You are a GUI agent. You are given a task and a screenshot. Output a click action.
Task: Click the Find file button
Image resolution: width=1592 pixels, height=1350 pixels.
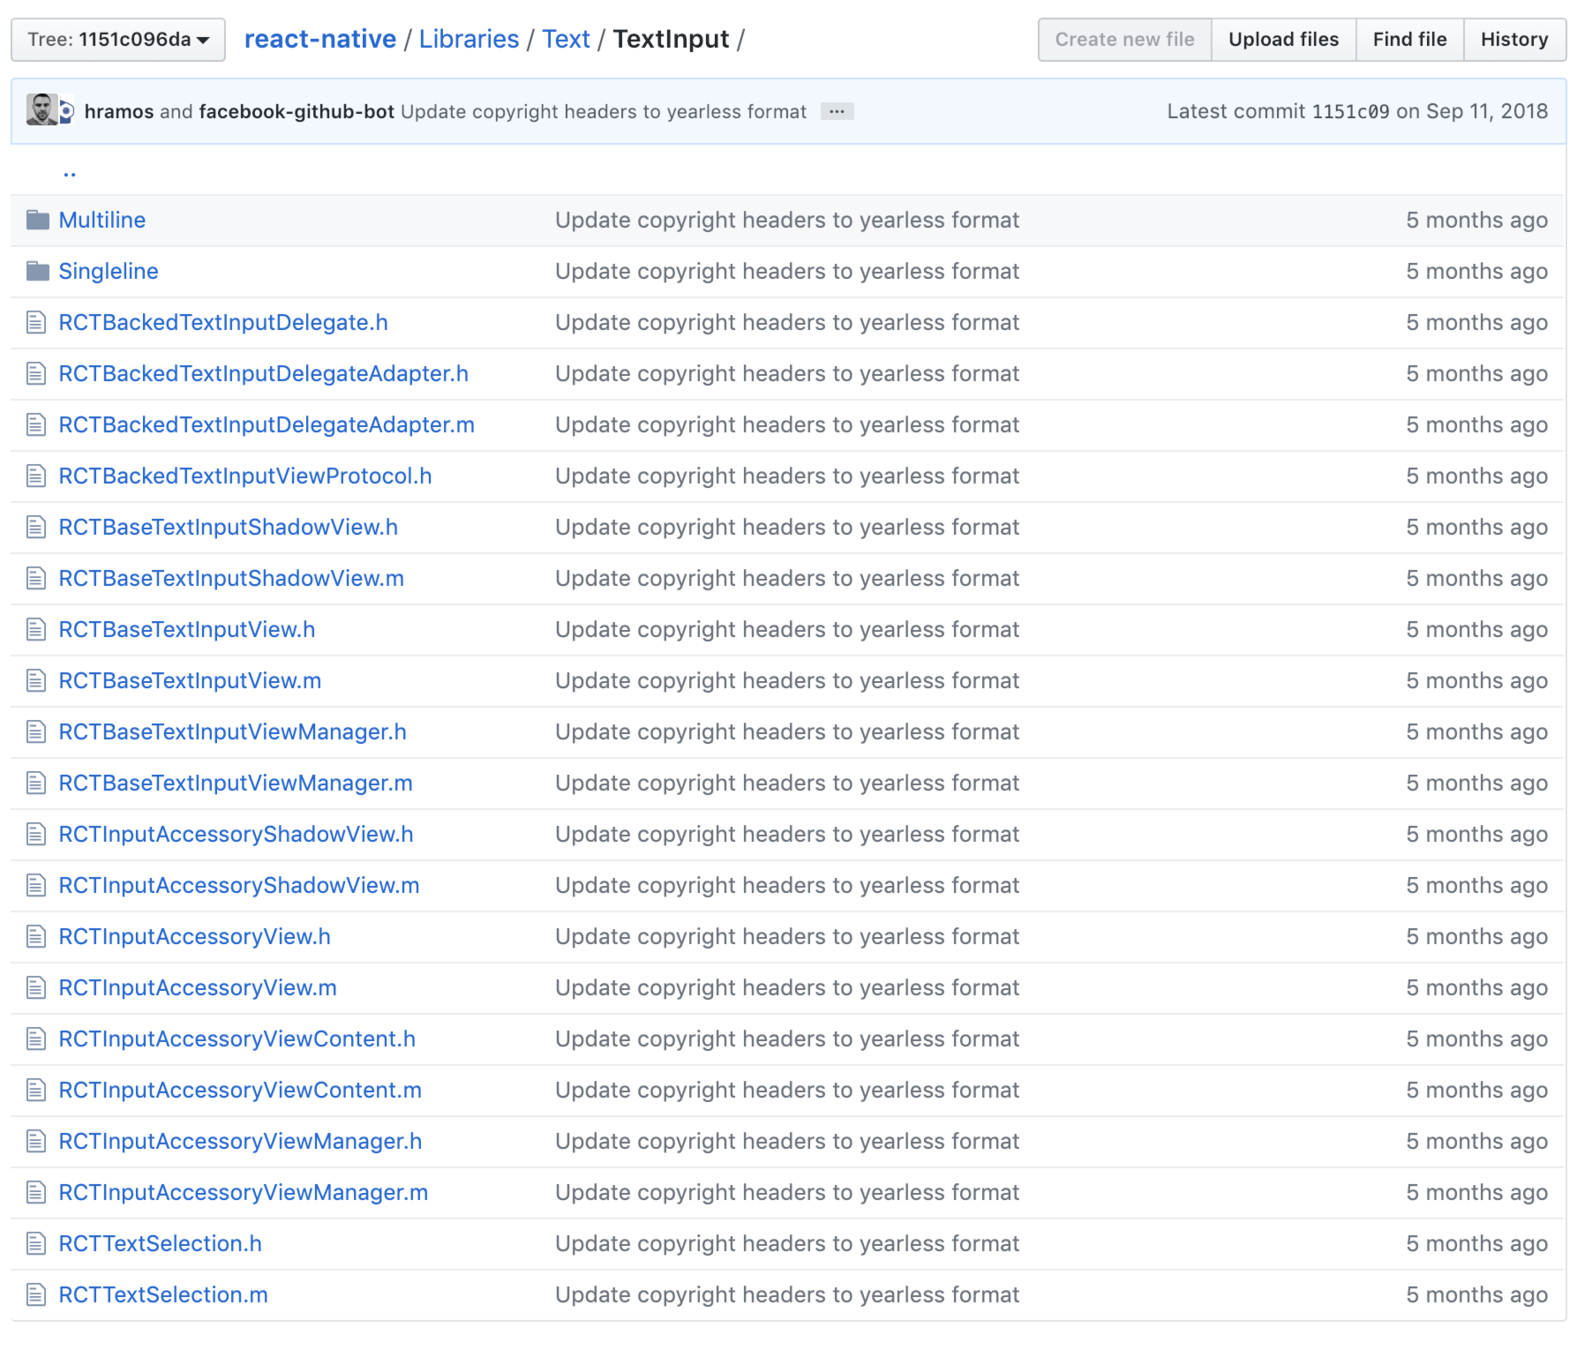coord(1409,40)
